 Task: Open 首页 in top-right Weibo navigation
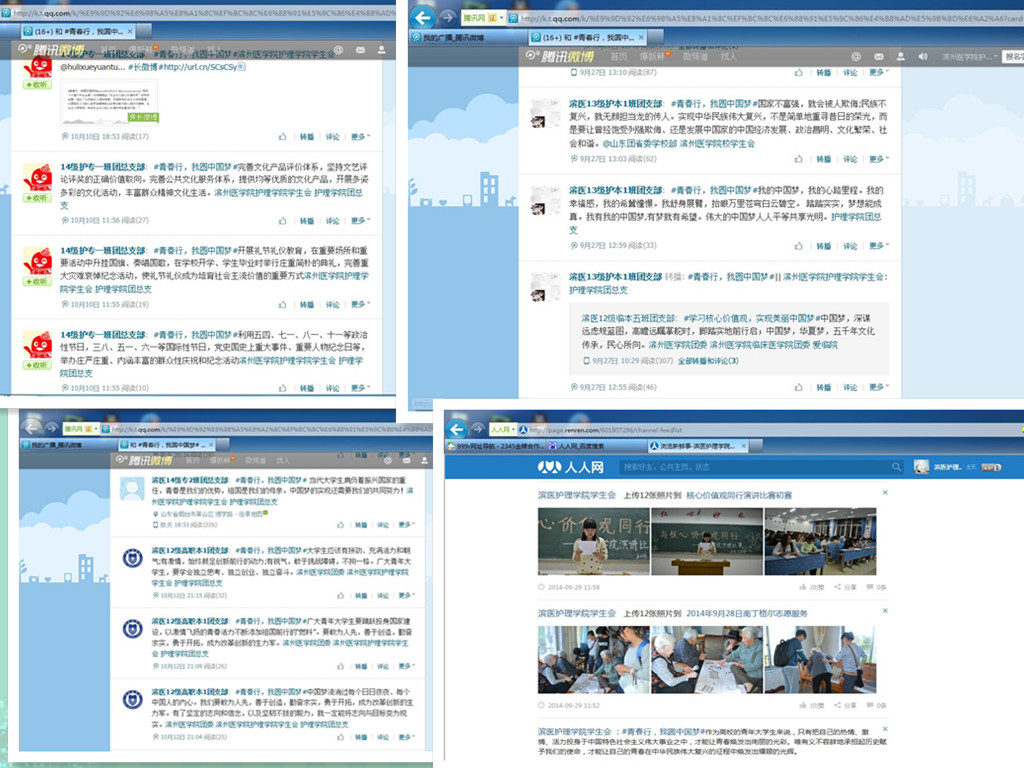click(x=618, y=56)
